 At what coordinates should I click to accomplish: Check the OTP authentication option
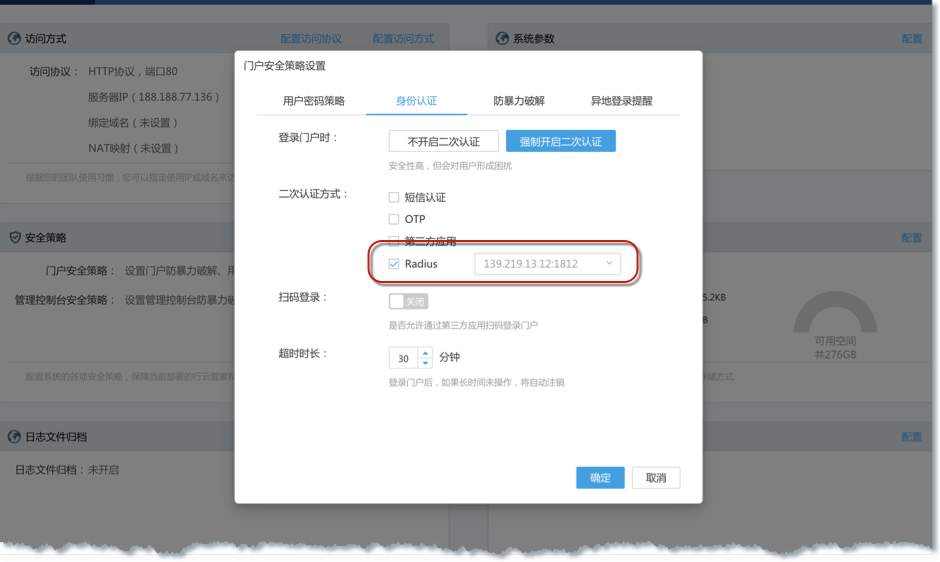pos(394,219)
